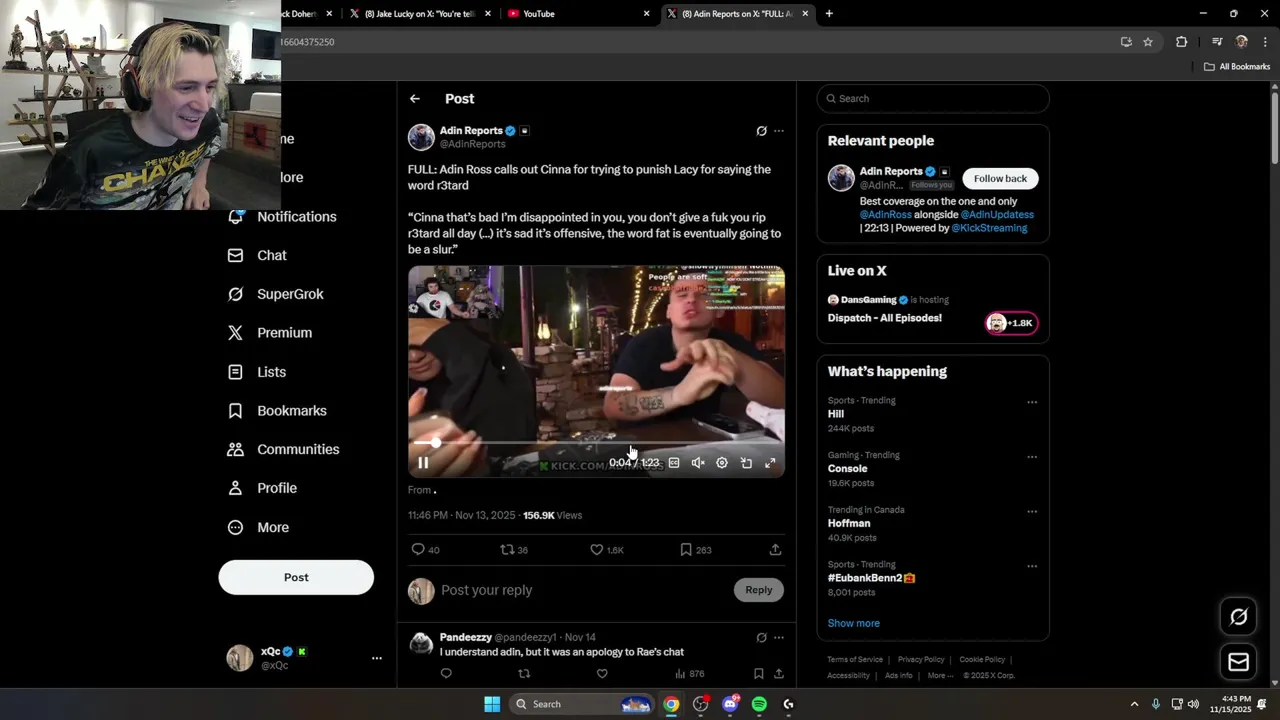1280x720 pixels.
Task: Expand video to fullscreen
Action: point(770,463)
